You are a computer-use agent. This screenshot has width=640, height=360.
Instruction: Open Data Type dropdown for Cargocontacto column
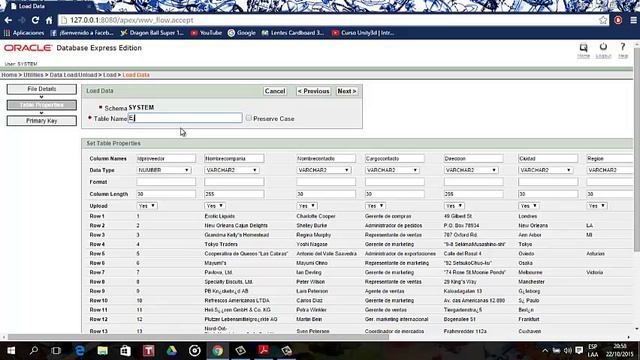click(x=392, y=170)
